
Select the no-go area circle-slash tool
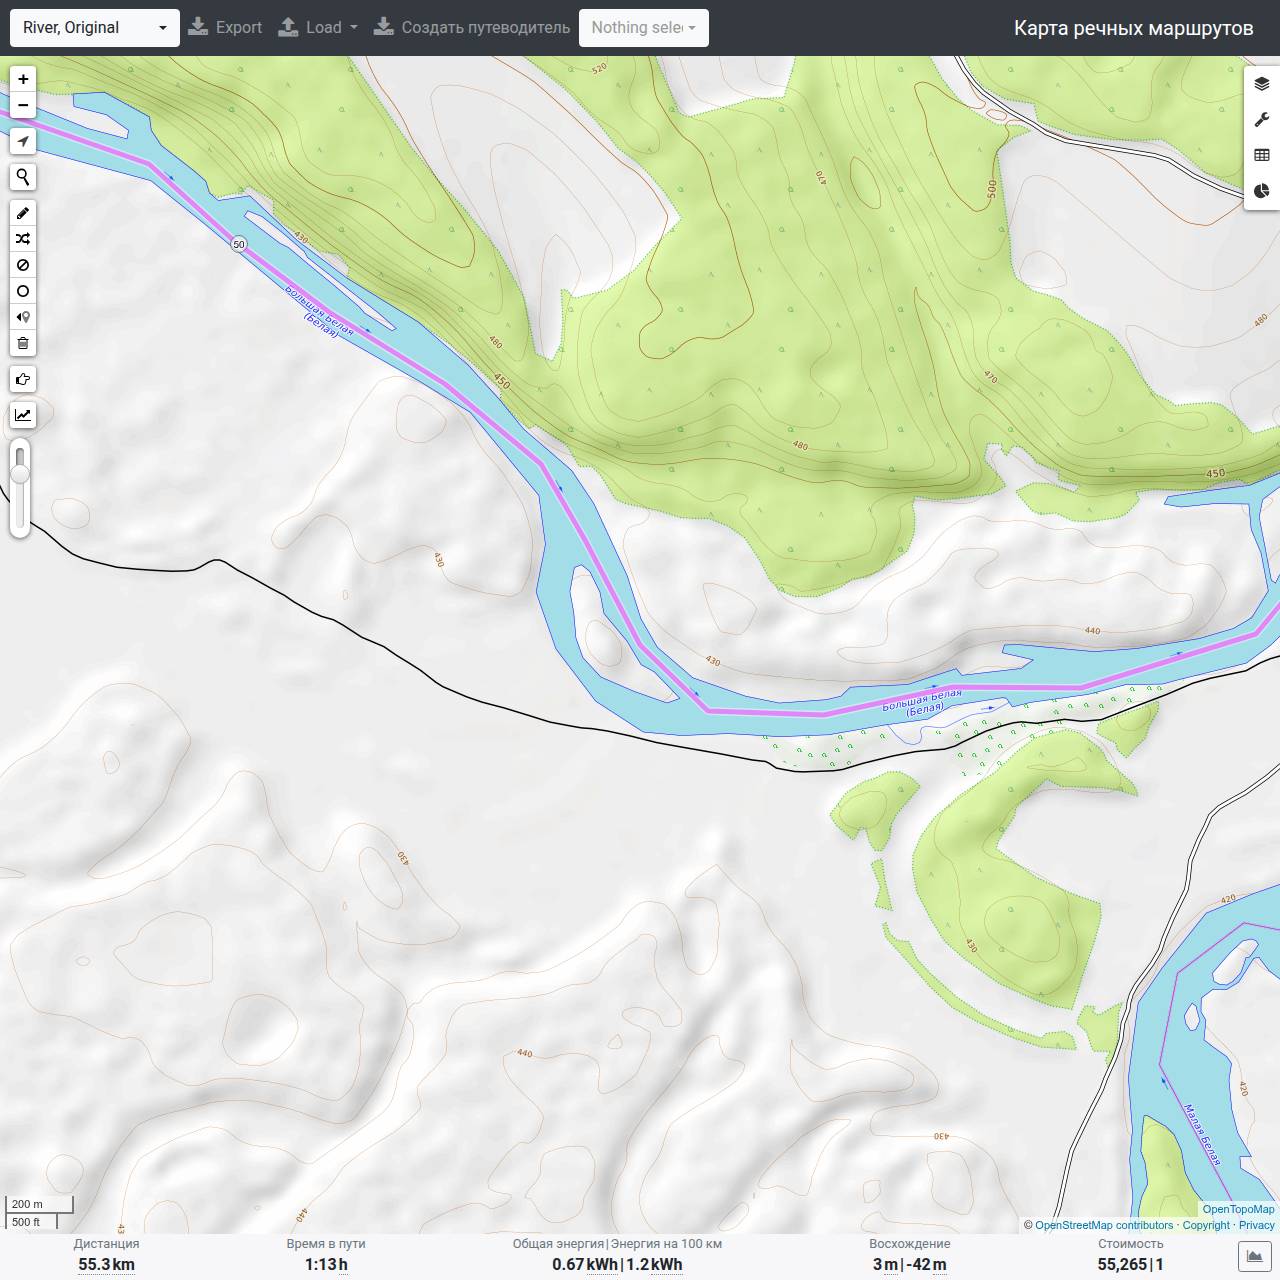(23, 265)
